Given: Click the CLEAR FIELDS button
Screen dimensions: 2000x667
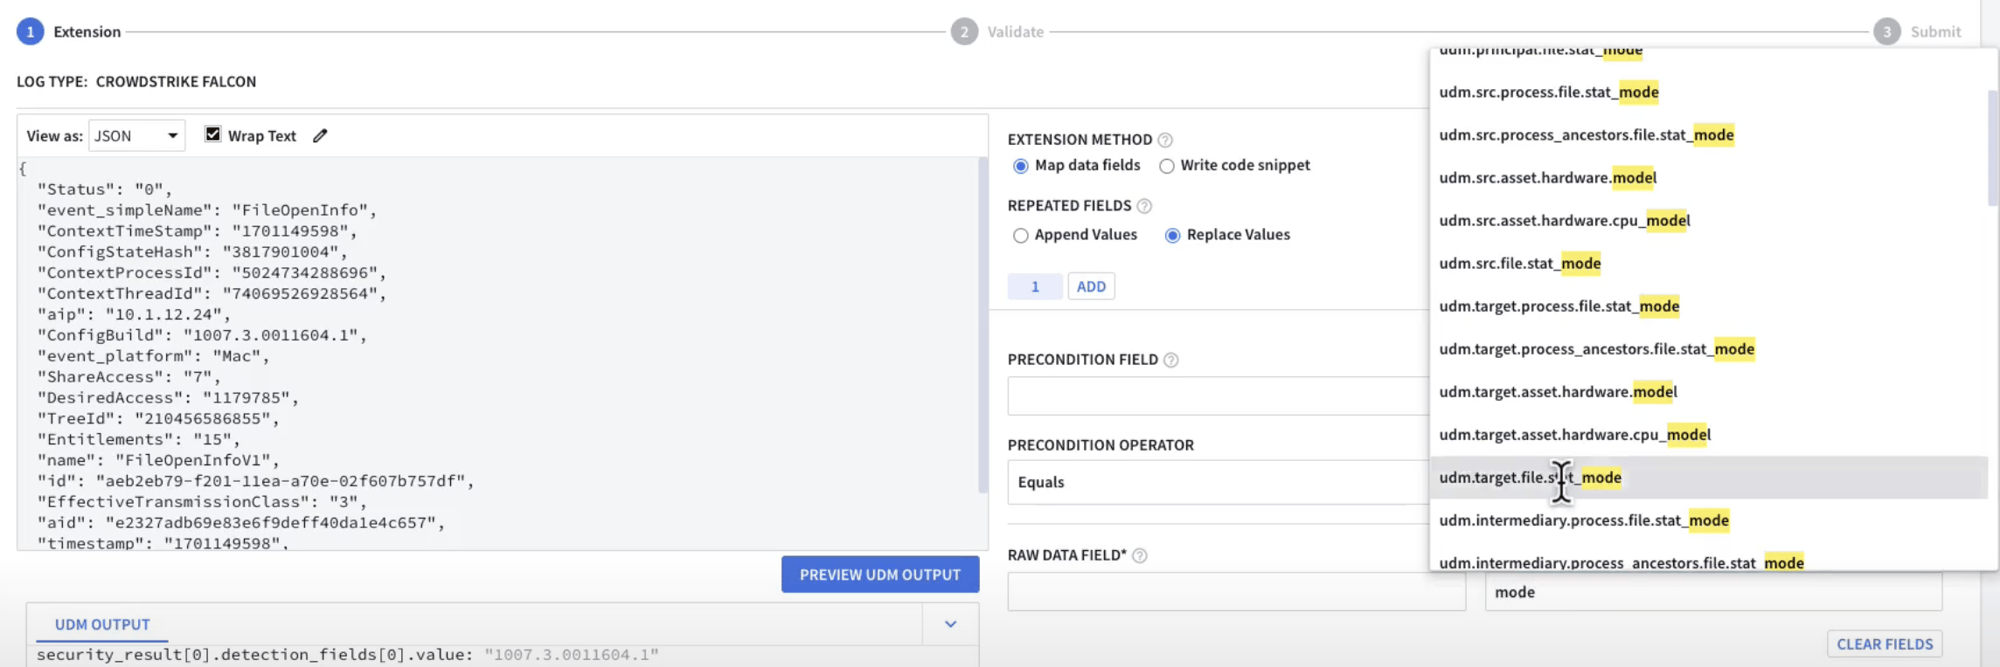Looking at the screenshot, I should (x=1884, y=644).
